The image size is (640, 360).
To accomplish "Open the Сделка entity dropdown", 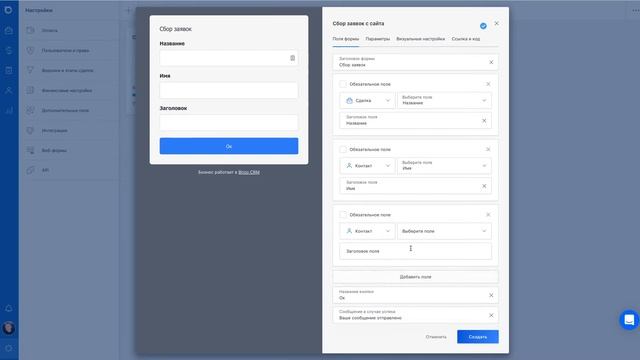I will pos(367,100).
